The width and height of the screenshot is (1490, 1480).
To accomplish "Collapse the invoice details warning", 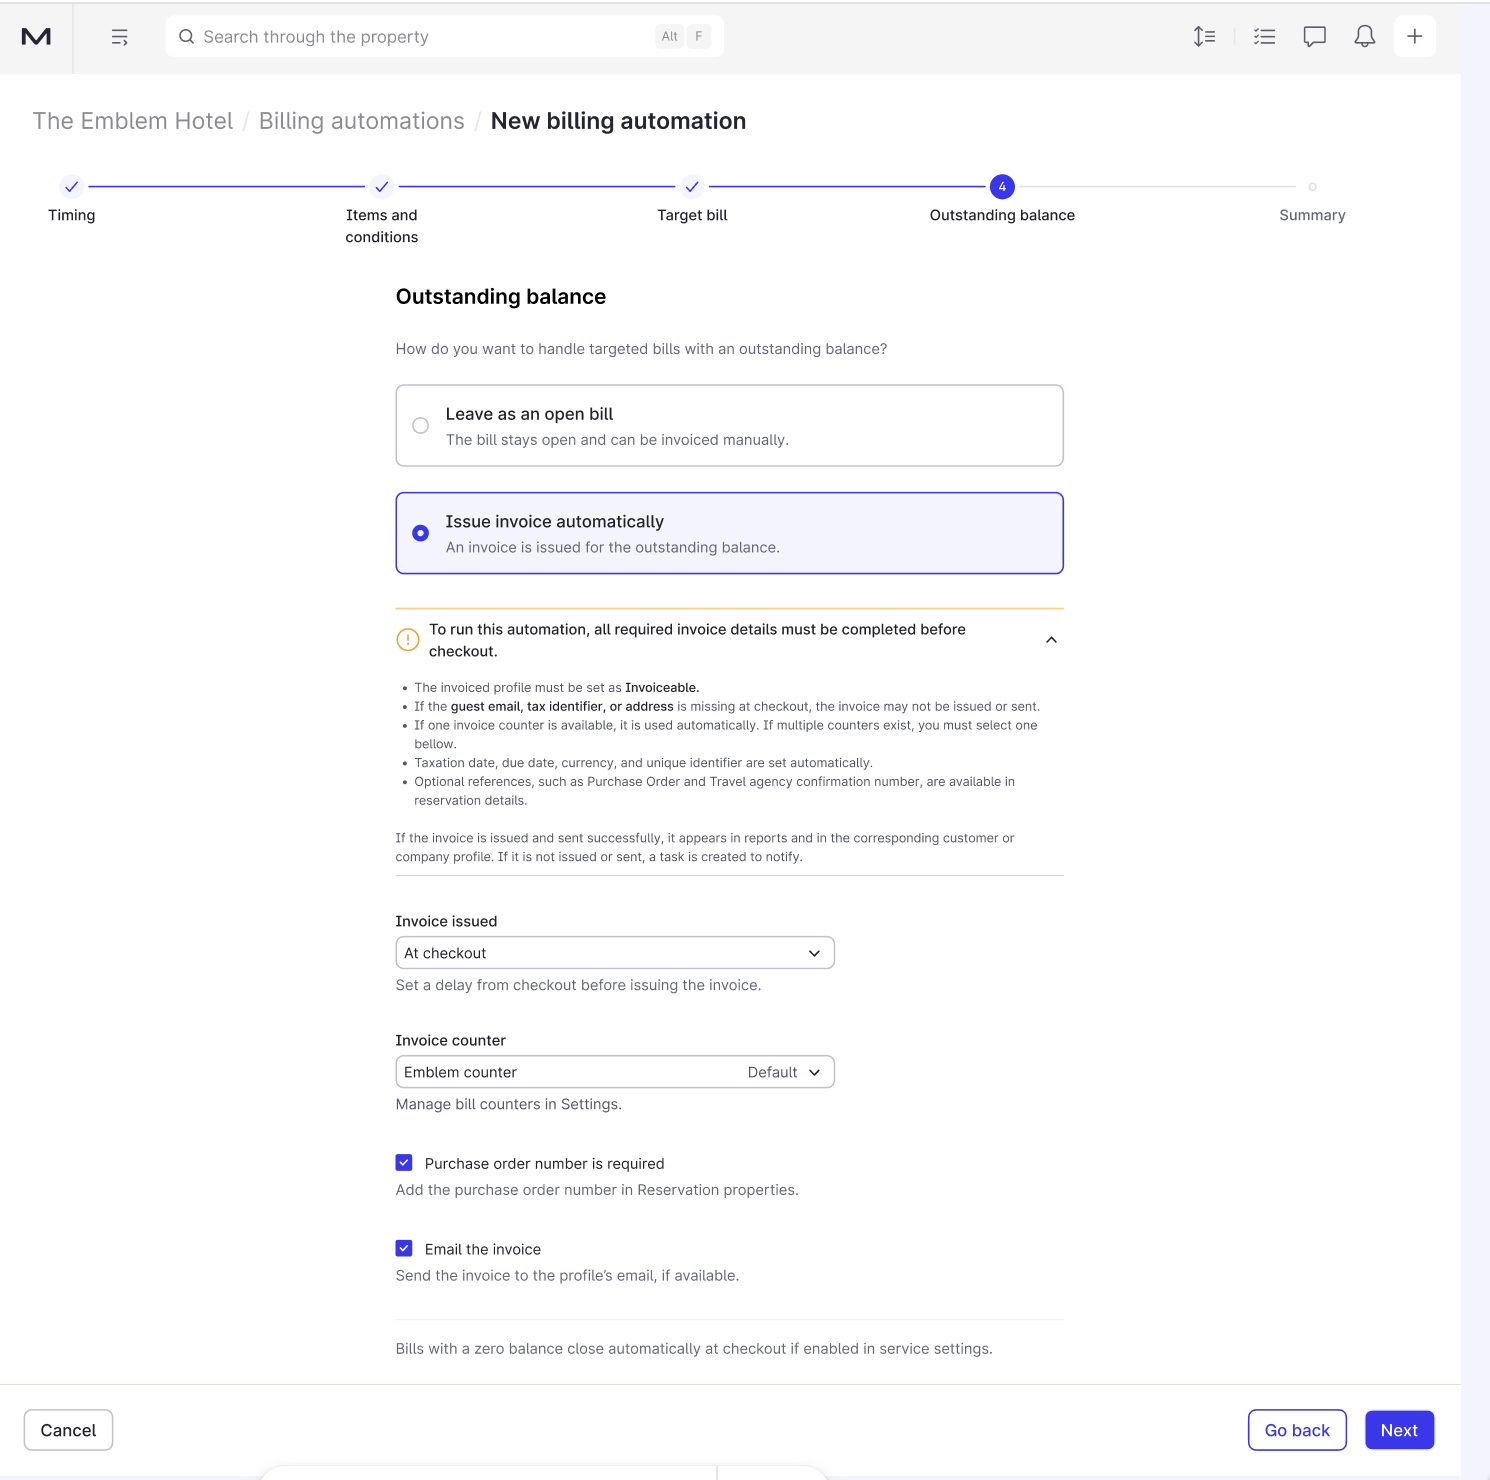I will (x=1051, y=640).
